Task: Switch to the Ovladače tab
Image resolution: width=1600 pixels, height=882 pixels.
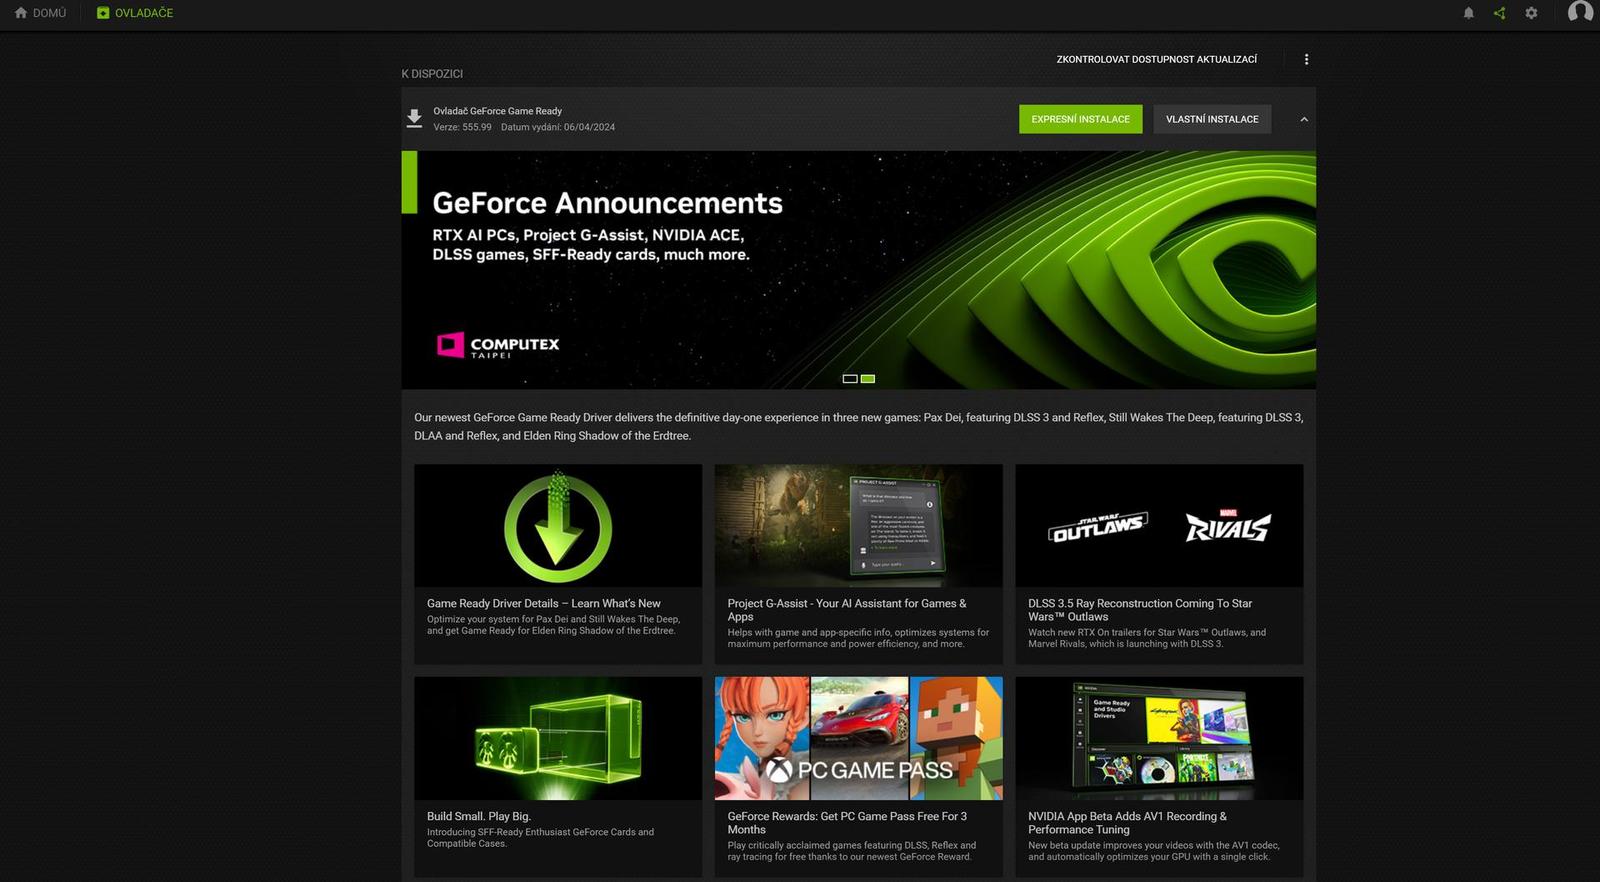Action: tap(135, 13)
